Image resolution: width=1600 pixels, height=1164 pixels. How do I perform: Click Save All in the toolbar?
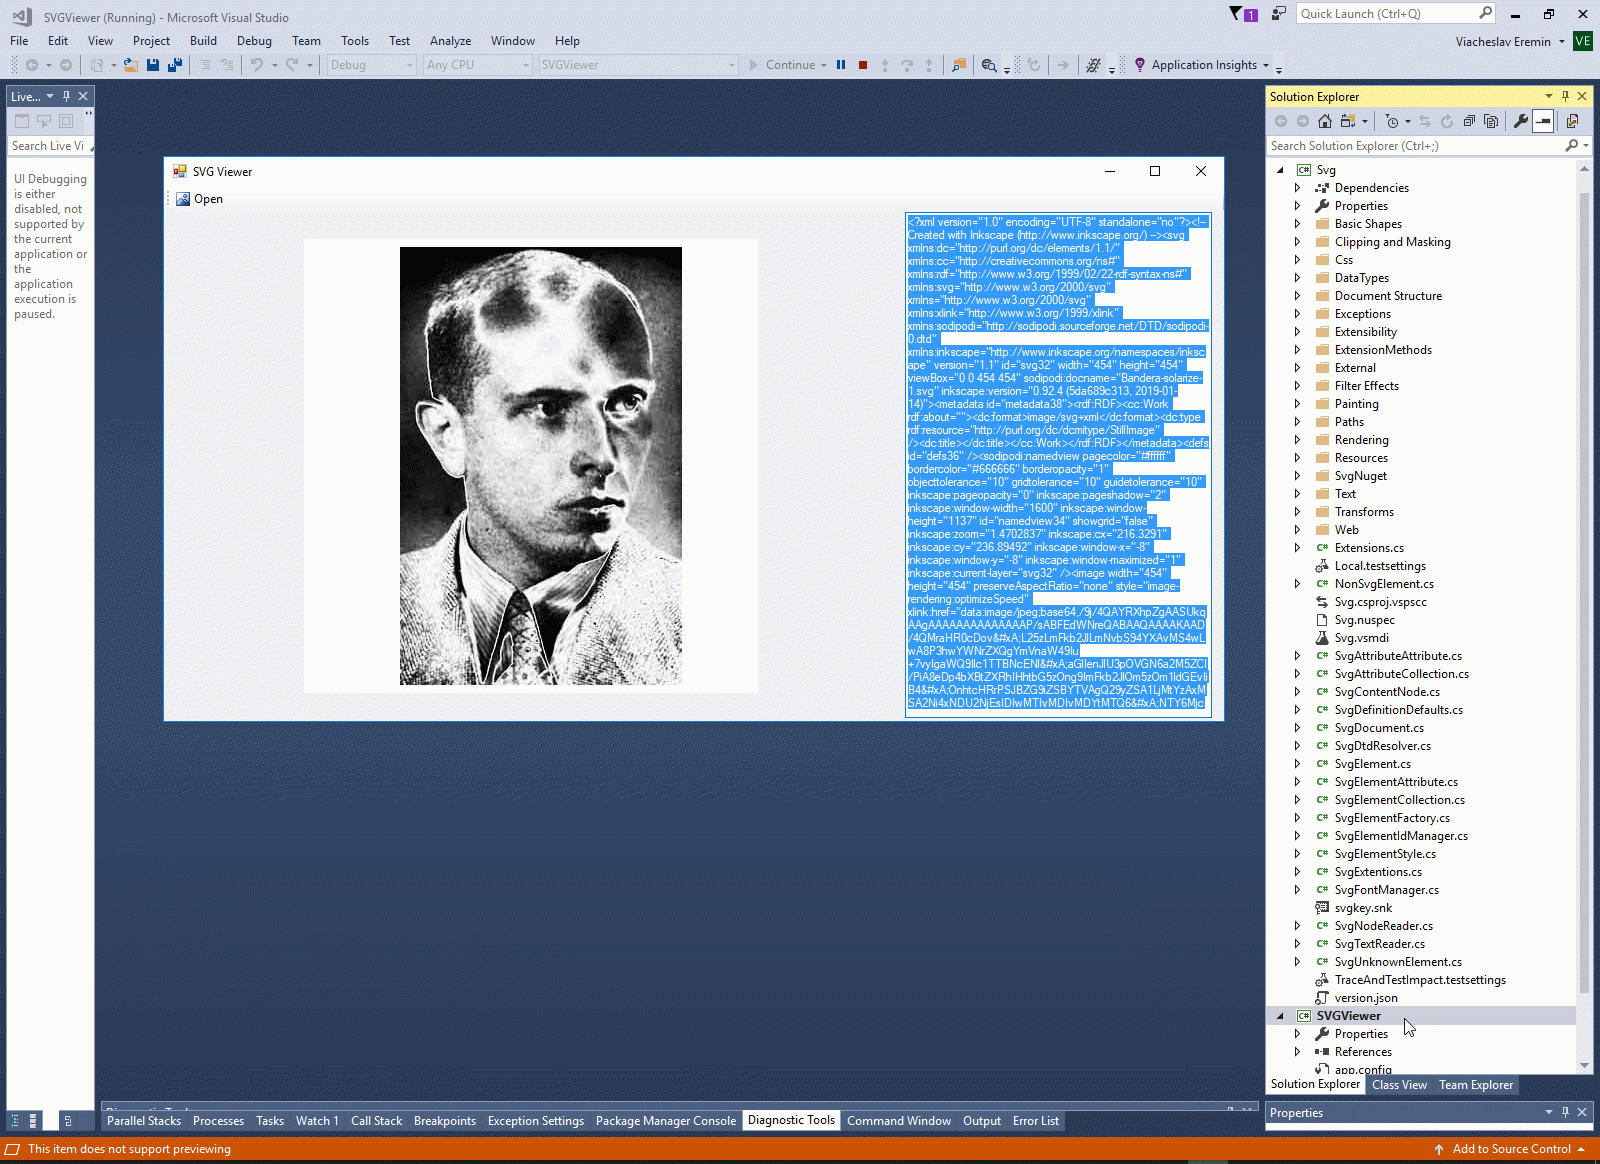point(175,65)
